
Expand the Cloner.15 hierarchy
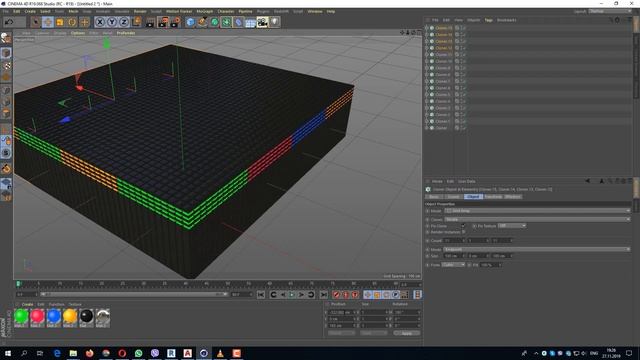click(427, 28)
